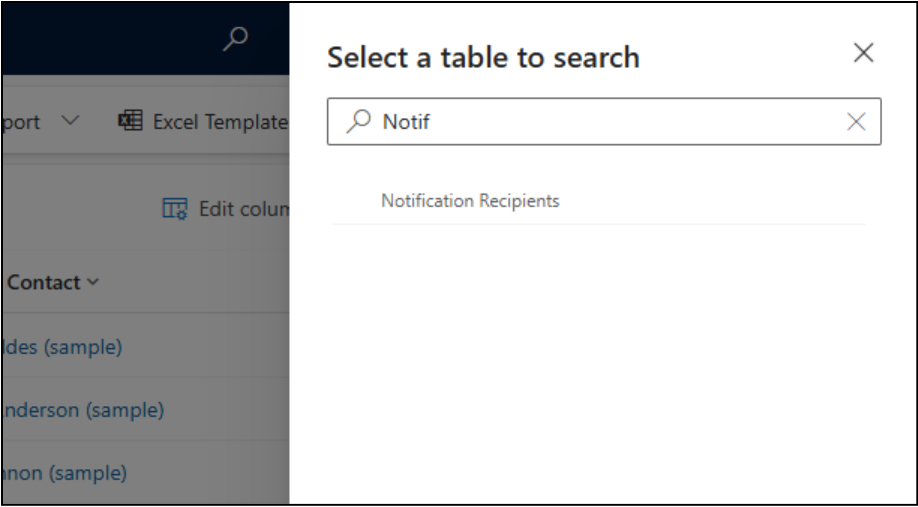The width and height of the screenshot is (918, 507).
Task: Click the partially hidden Export button
Action: coord(22,122)
